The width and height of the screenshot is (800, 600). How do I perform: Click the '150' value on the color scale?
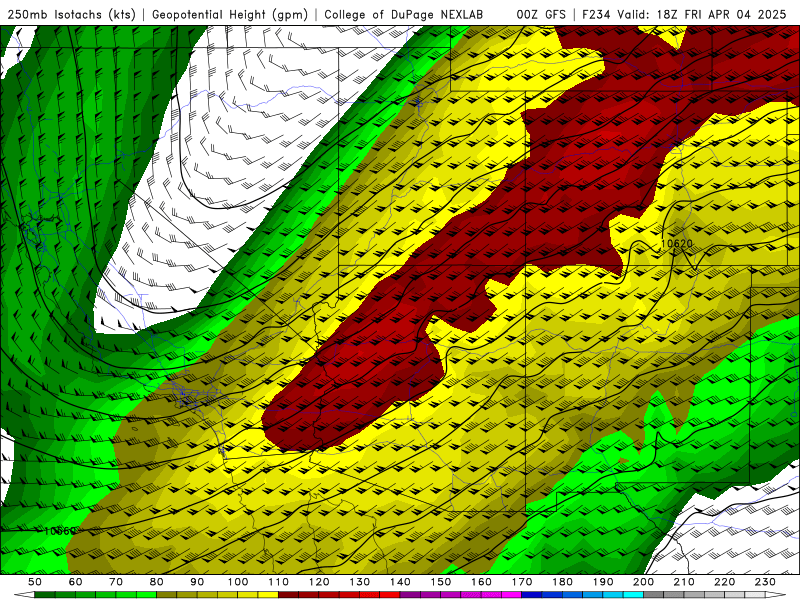[x=441, y=582]
